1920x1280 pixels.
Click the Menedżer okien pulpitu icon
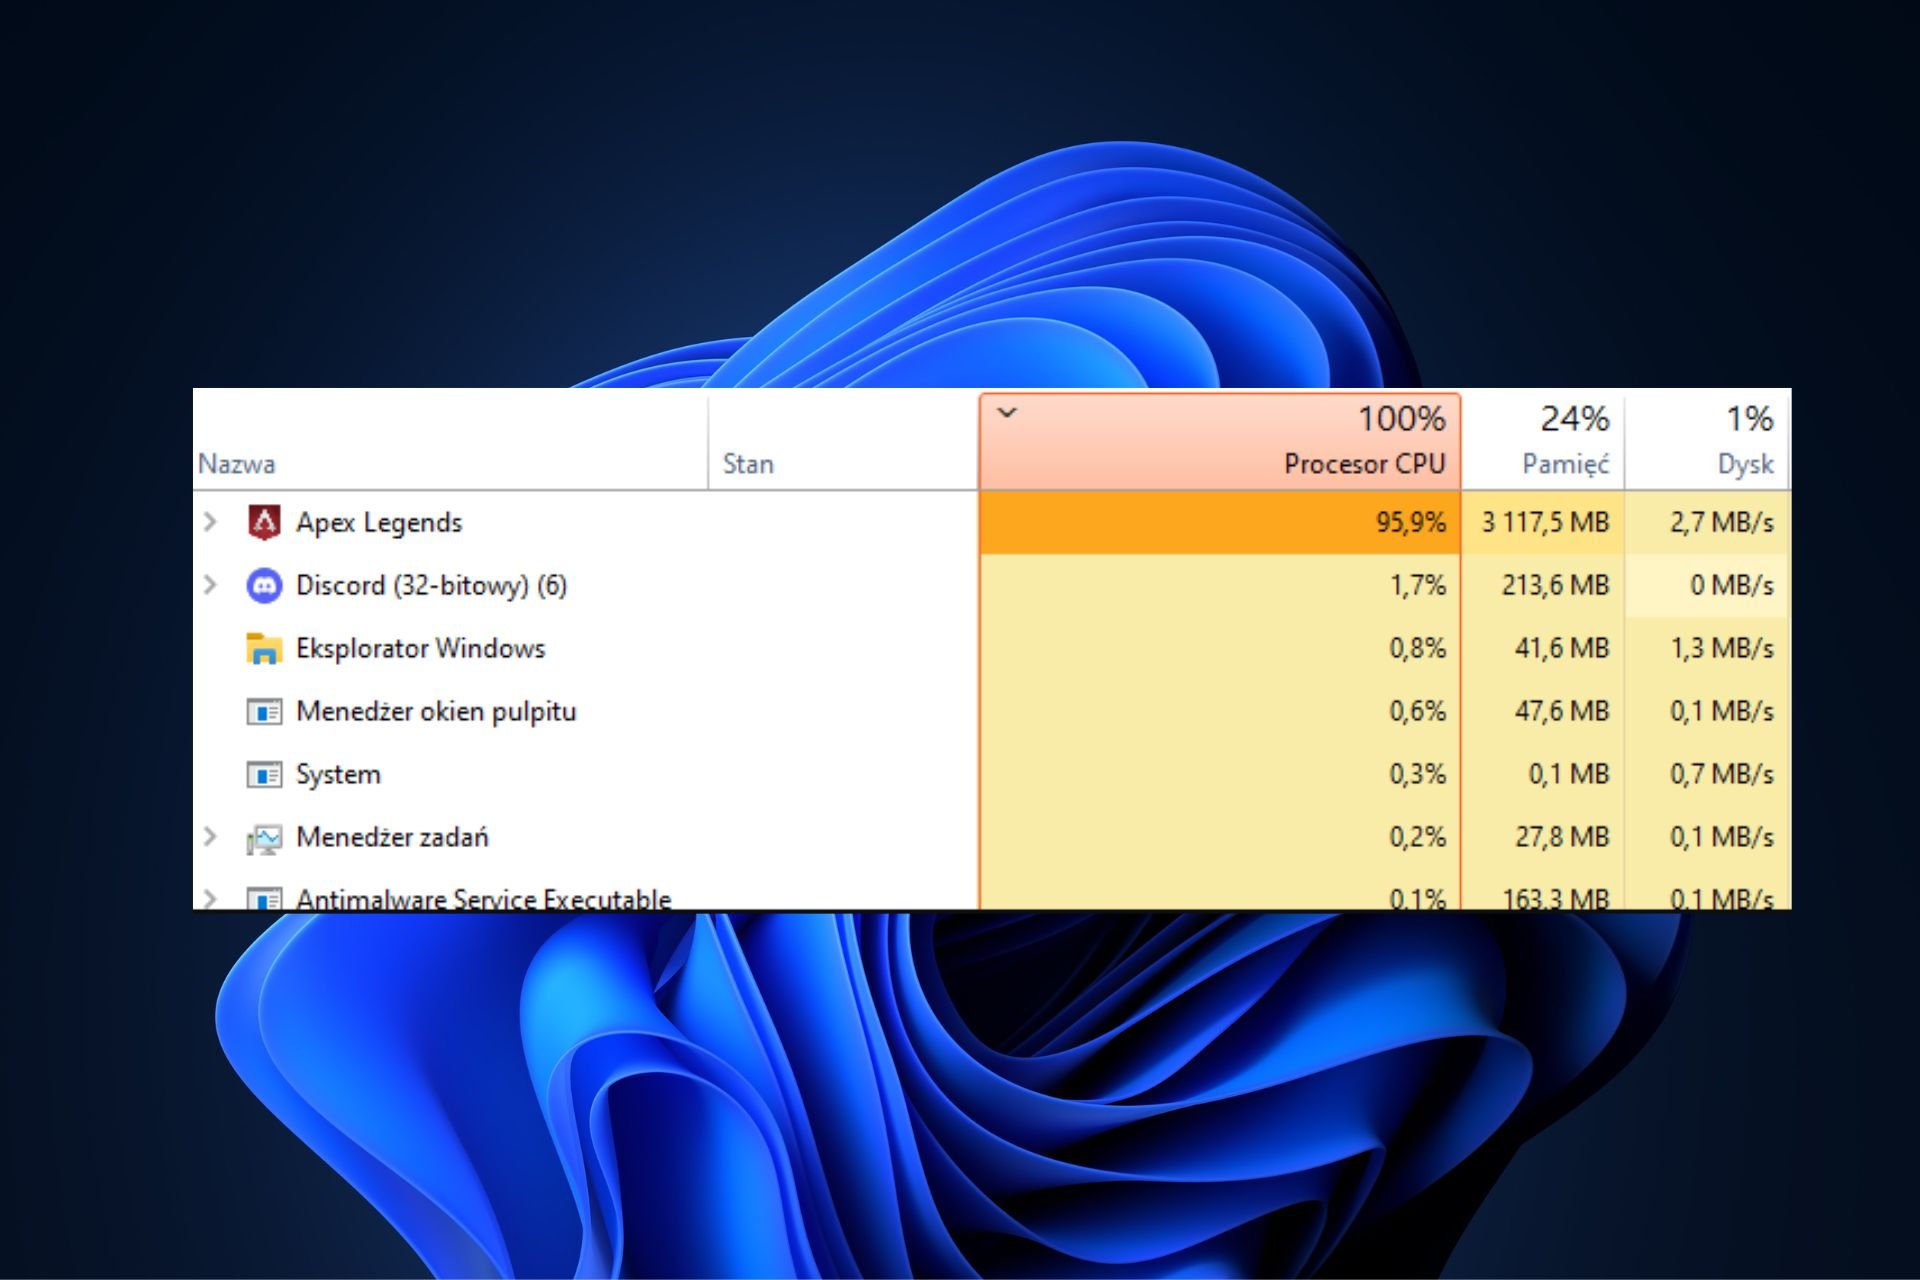pyautogui.click(x=264, y=712)
